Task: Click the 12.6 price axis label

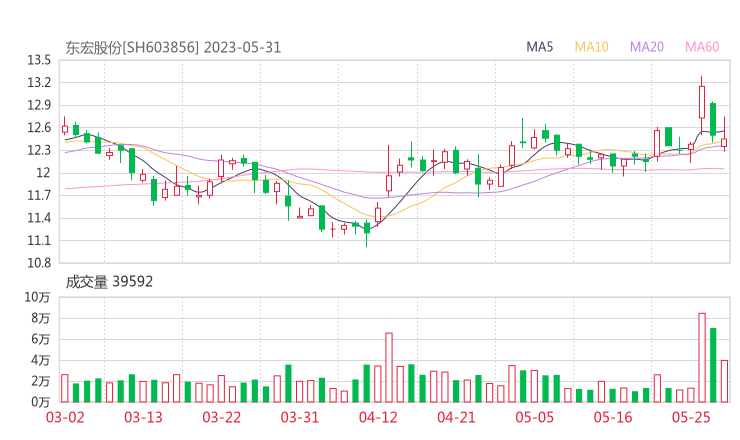Action: [39, 127]
